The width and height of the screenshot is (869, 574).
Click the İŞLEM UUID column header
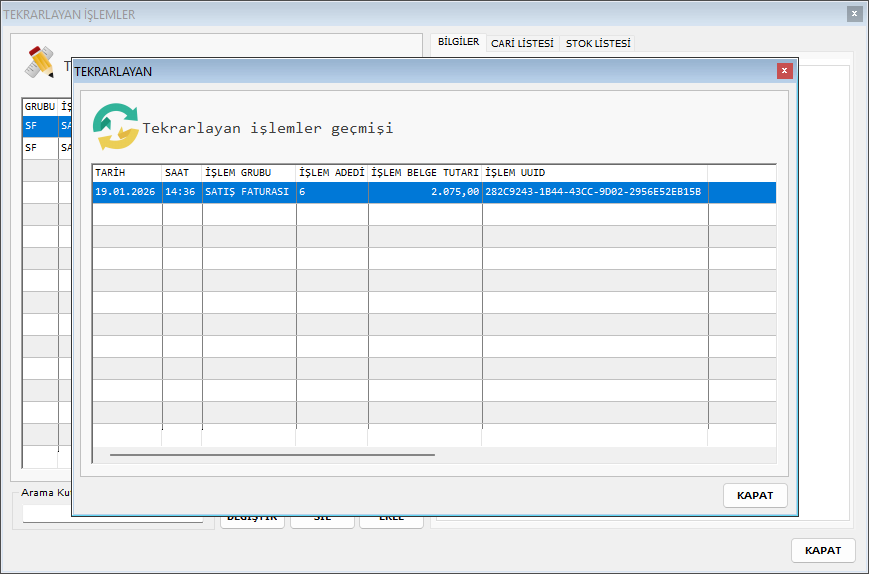tap(594, 173)
